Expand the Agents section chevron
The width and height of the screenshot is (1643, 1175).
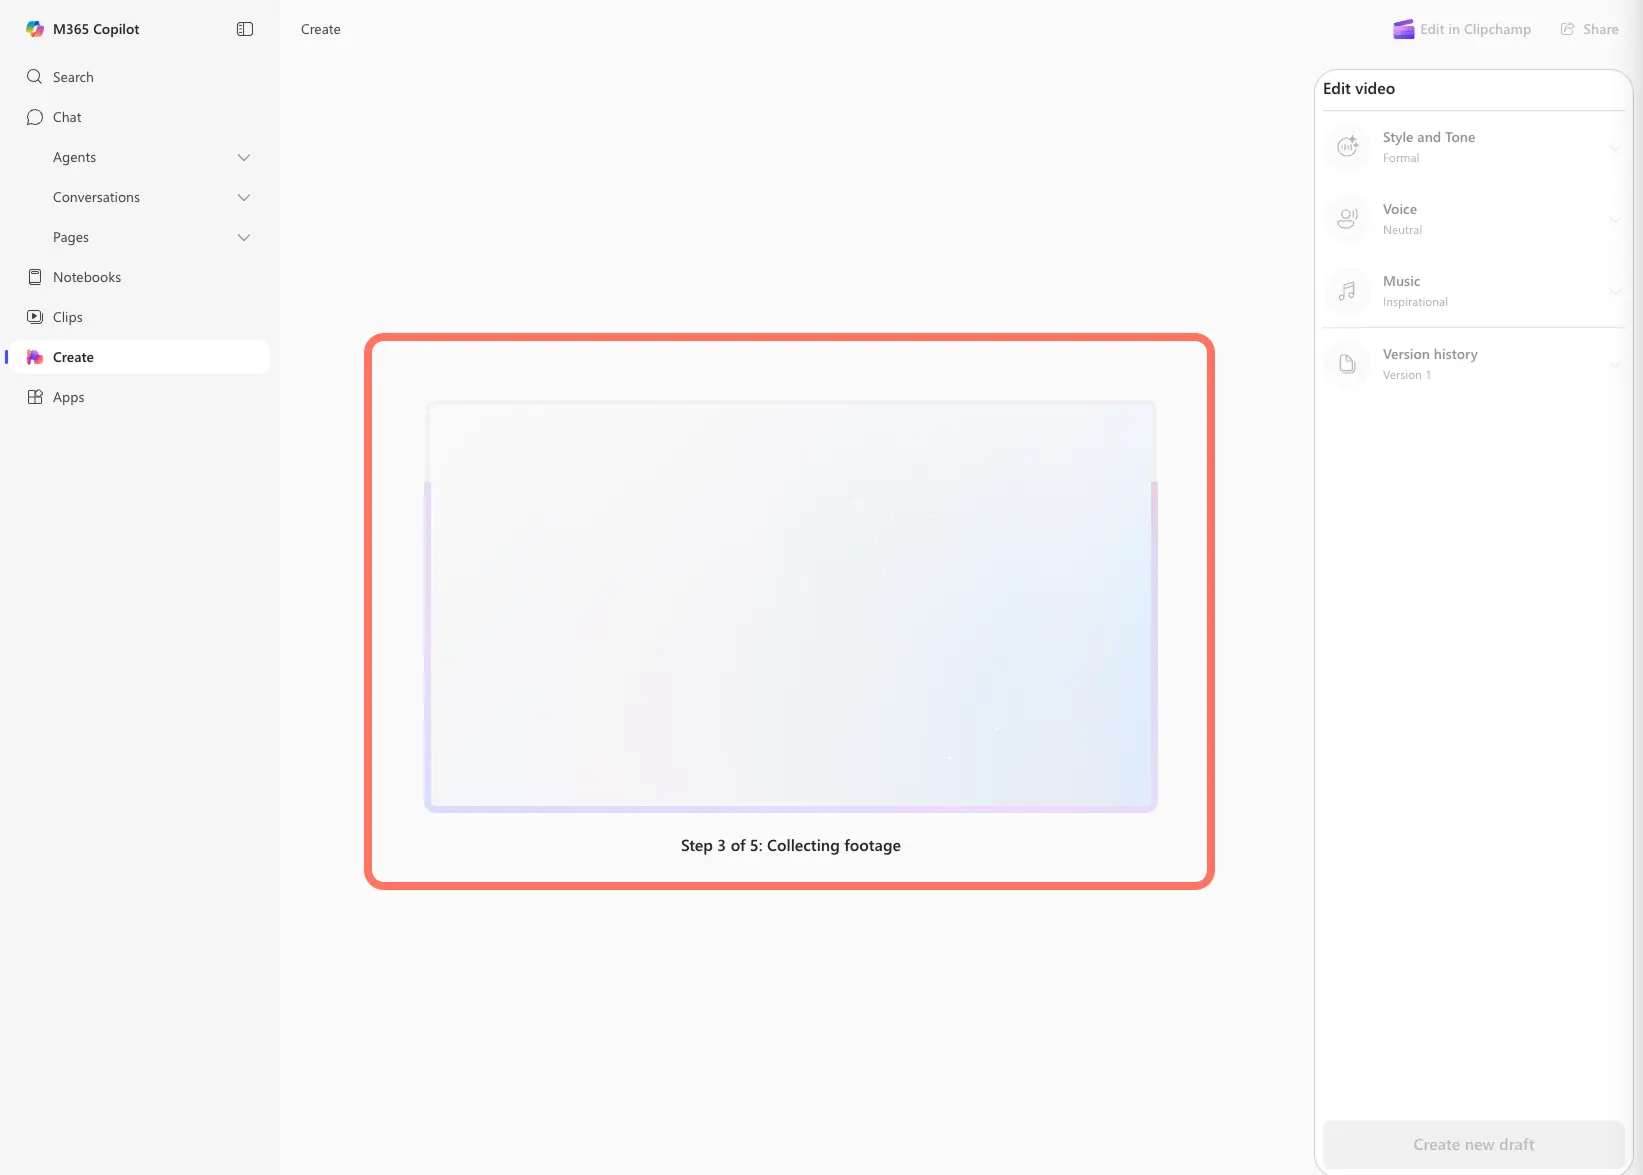click(x=244, y=157)
